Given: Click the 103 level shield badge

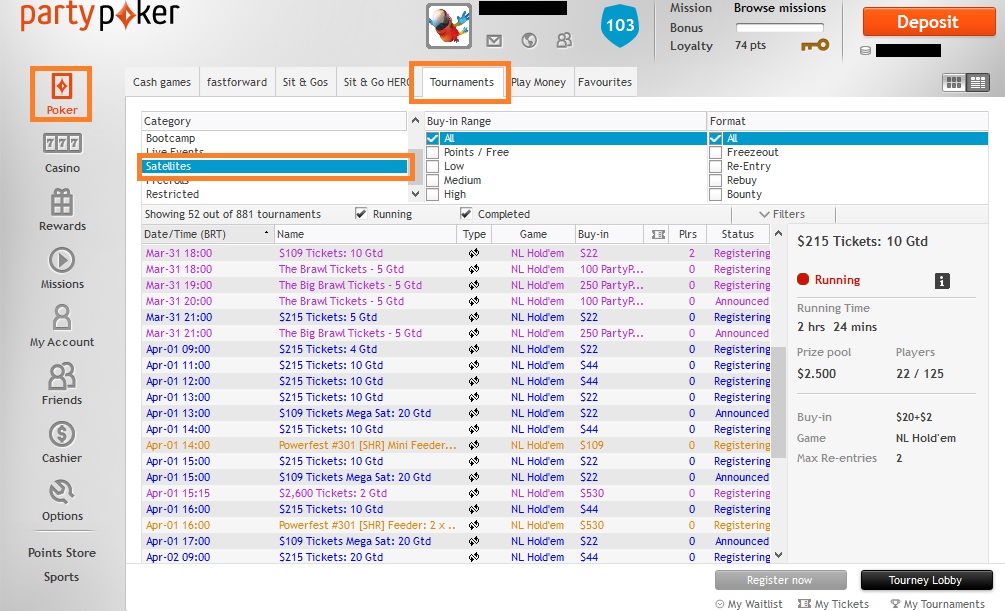Looking at the screenshot, I should click(620, 26).
